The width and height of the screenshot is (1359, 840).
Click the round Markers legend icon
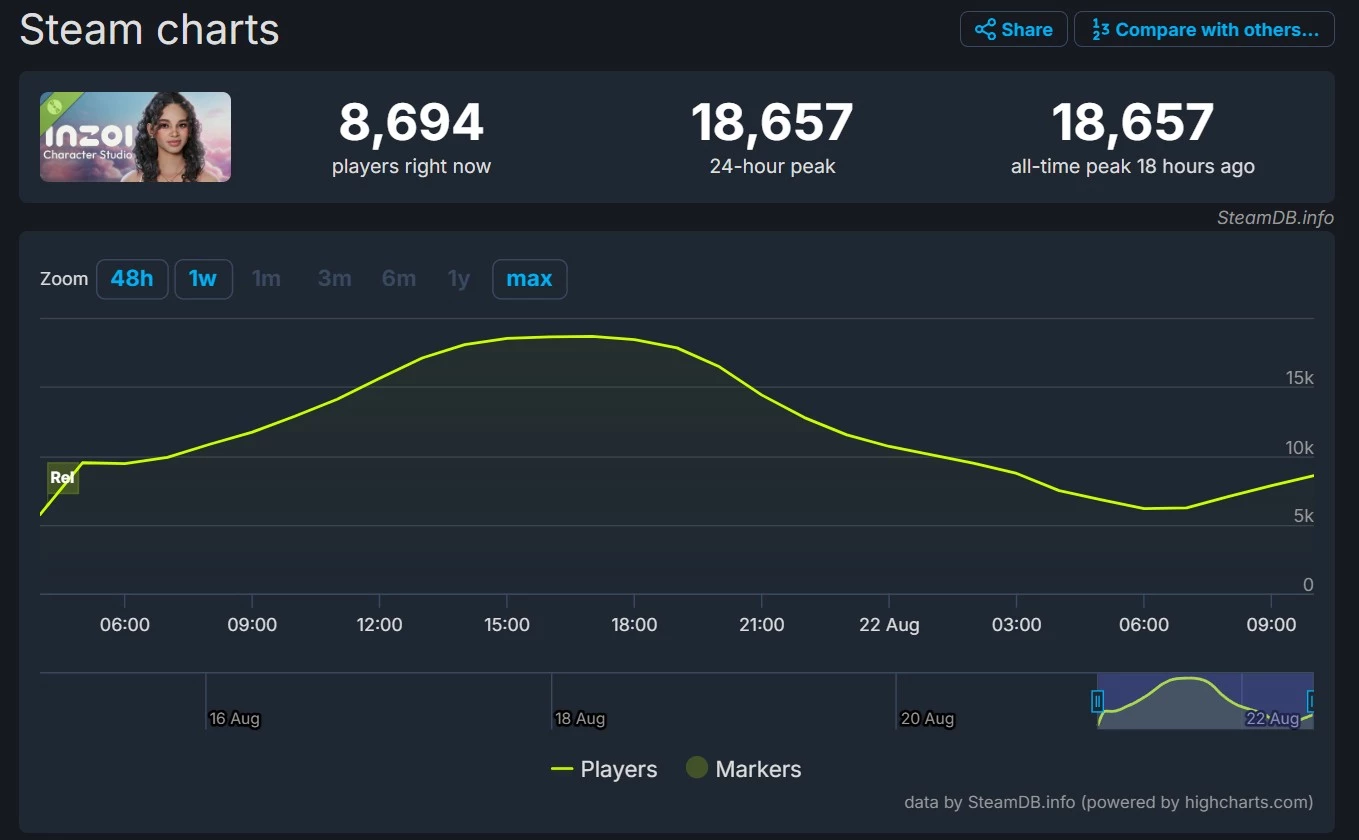coord(697,768)
